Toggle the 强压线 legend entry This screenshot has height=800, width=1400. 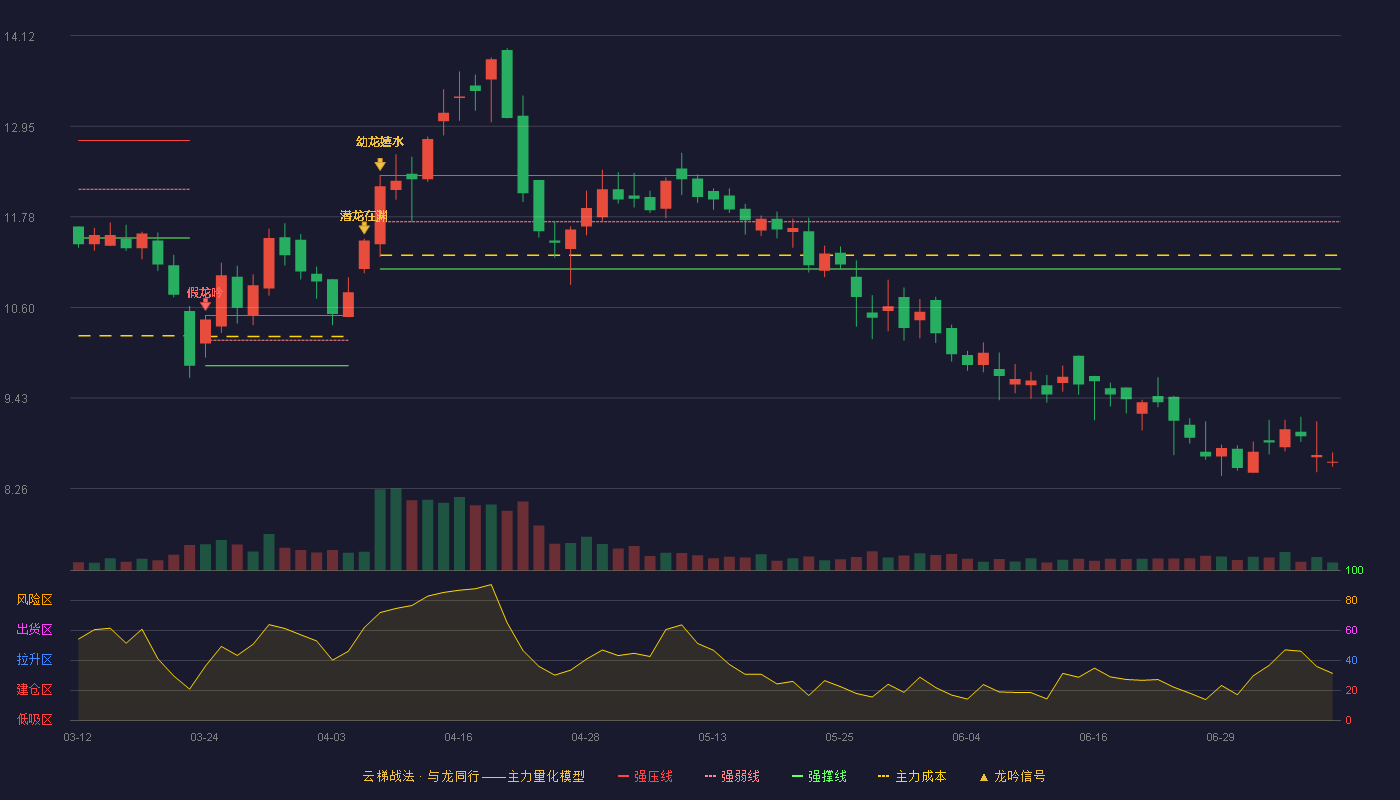click(x=645, y=776)
